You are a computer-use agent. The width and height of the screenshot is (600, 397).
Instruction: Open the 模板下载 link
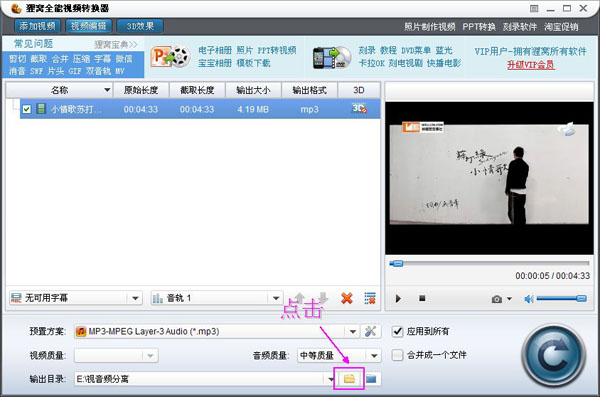253,63
